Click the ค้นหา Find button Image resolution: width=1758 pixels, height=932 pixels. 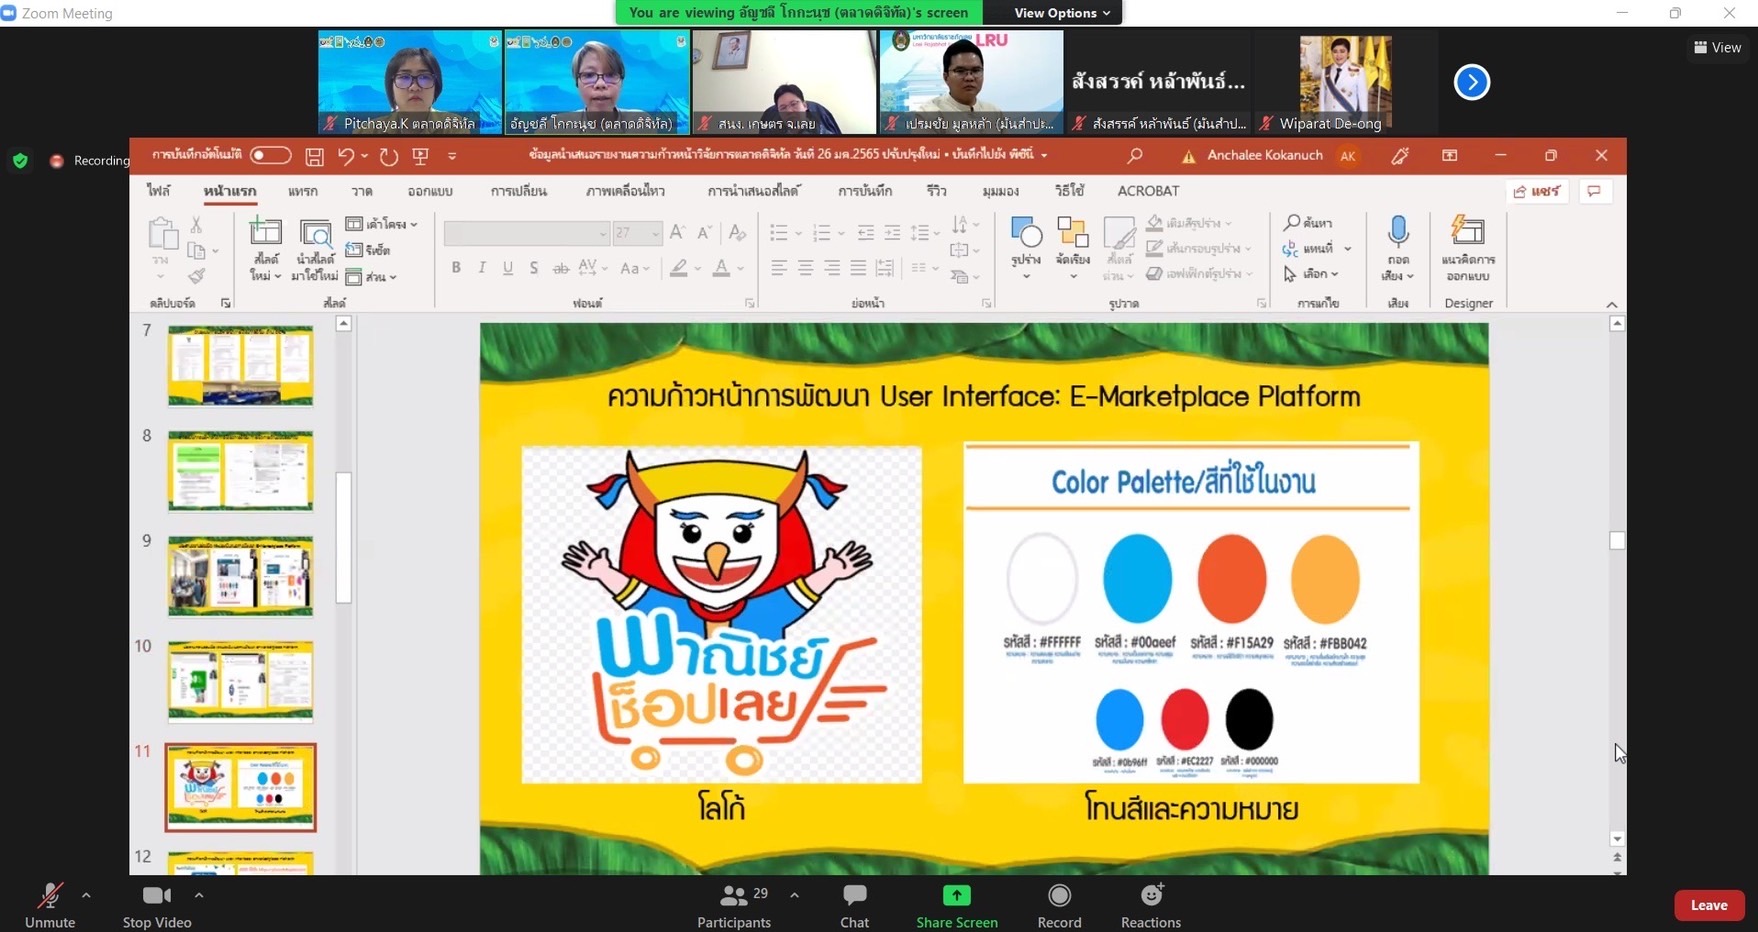point(1308,223)
